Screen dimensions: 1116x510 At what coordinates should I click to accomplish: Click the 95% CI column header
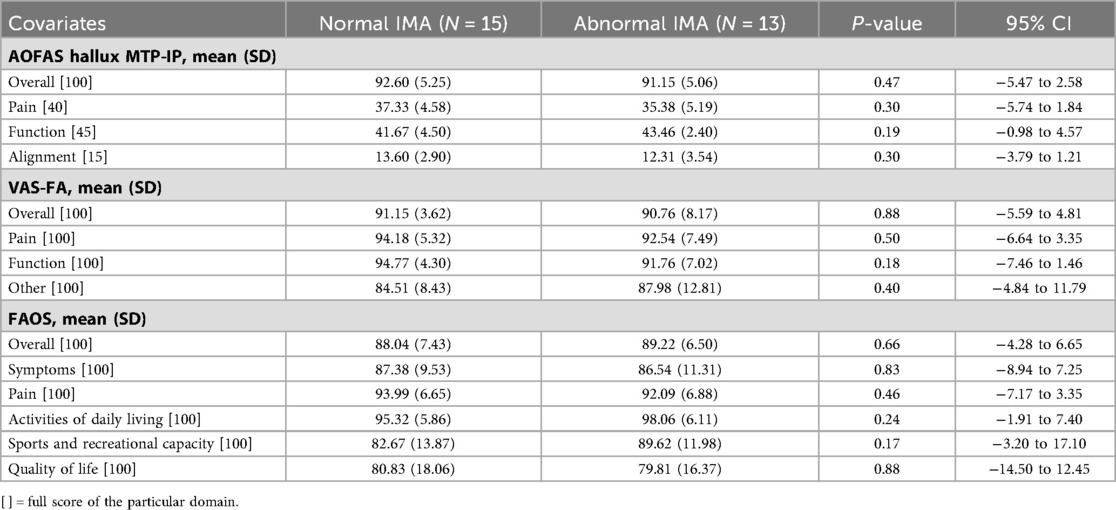coord(1034,22)
